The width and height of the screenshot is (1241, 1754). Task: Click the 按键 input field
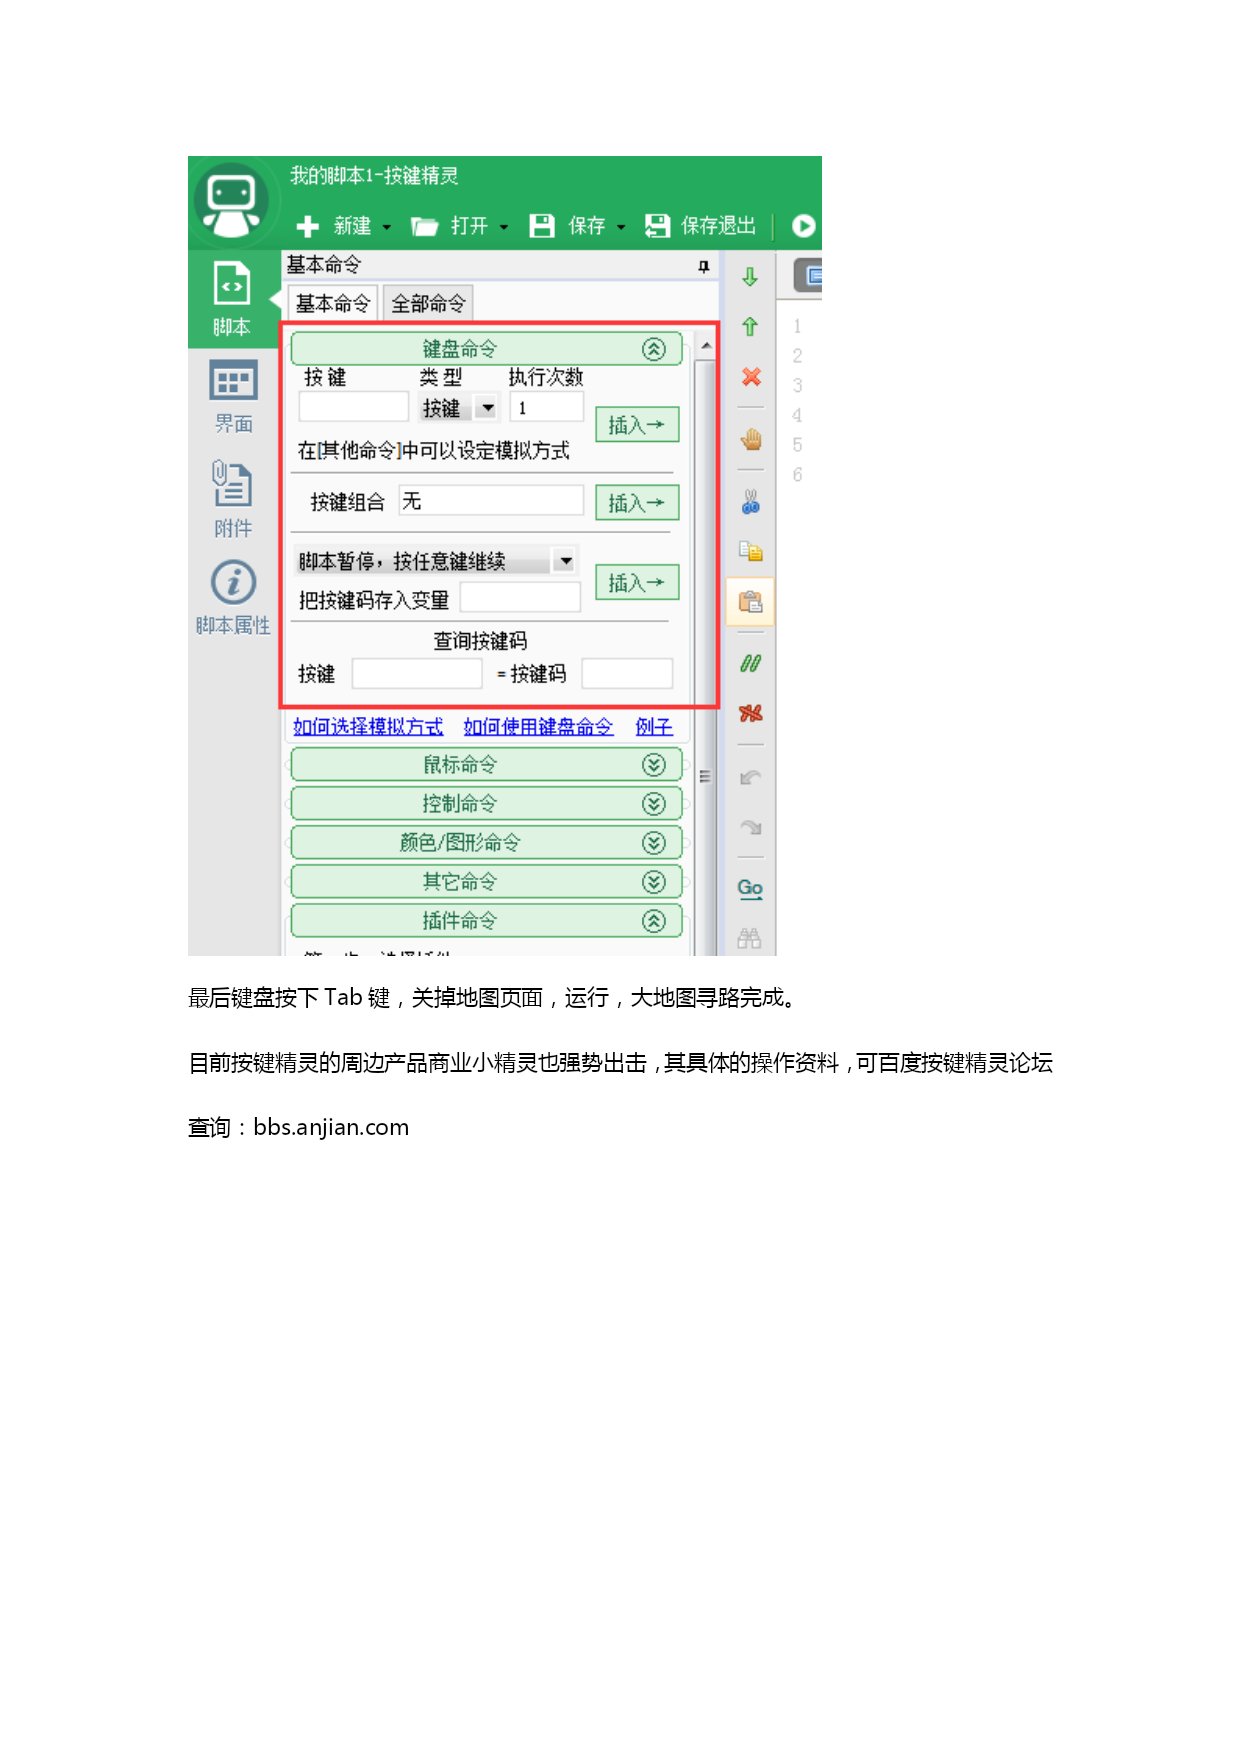coord(354,407)
